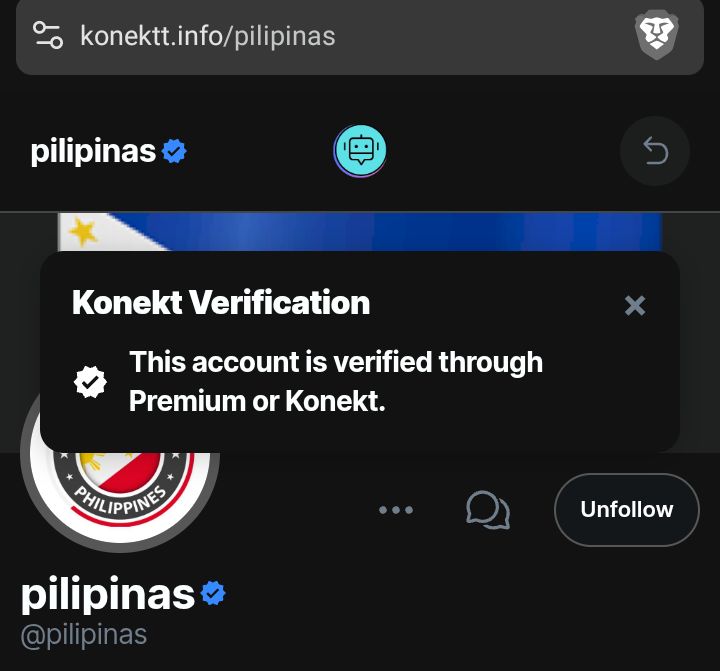Click the @pilipinas handle
720x671 pixels.
point(84,636)
